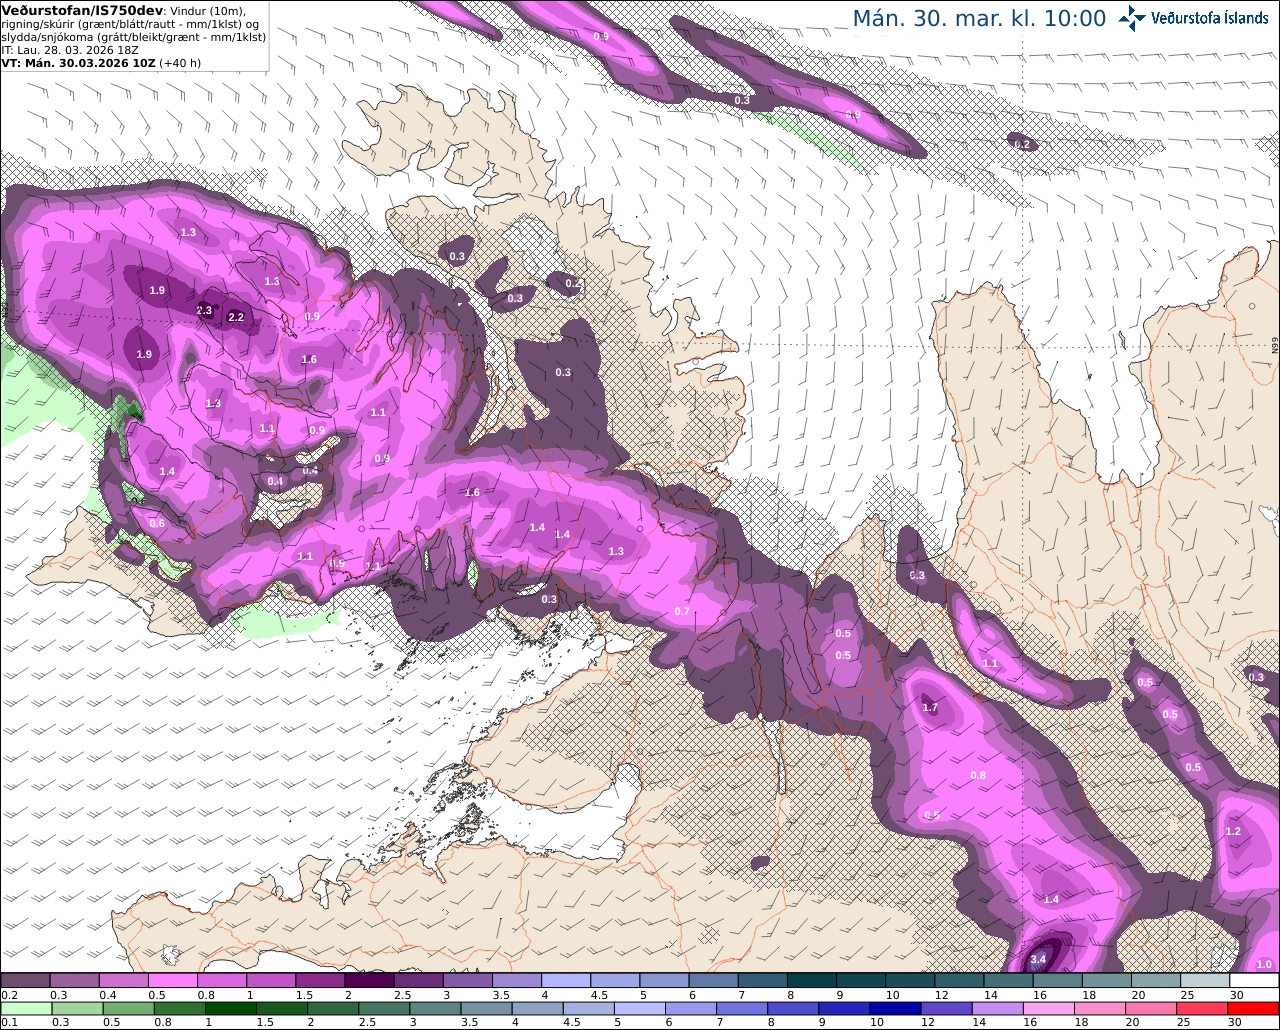This screenshot has height=1030, width=1280.
Task: Click the 0.7 precipitation value label
Action: click(x=682, y=611)
